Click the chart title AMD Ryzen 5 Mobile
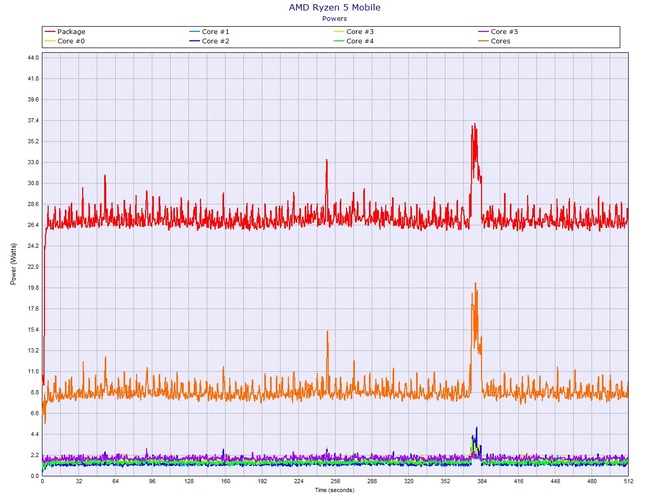This screenshot has height=502, width=670. pyautogui.click(x=335, y=7)
